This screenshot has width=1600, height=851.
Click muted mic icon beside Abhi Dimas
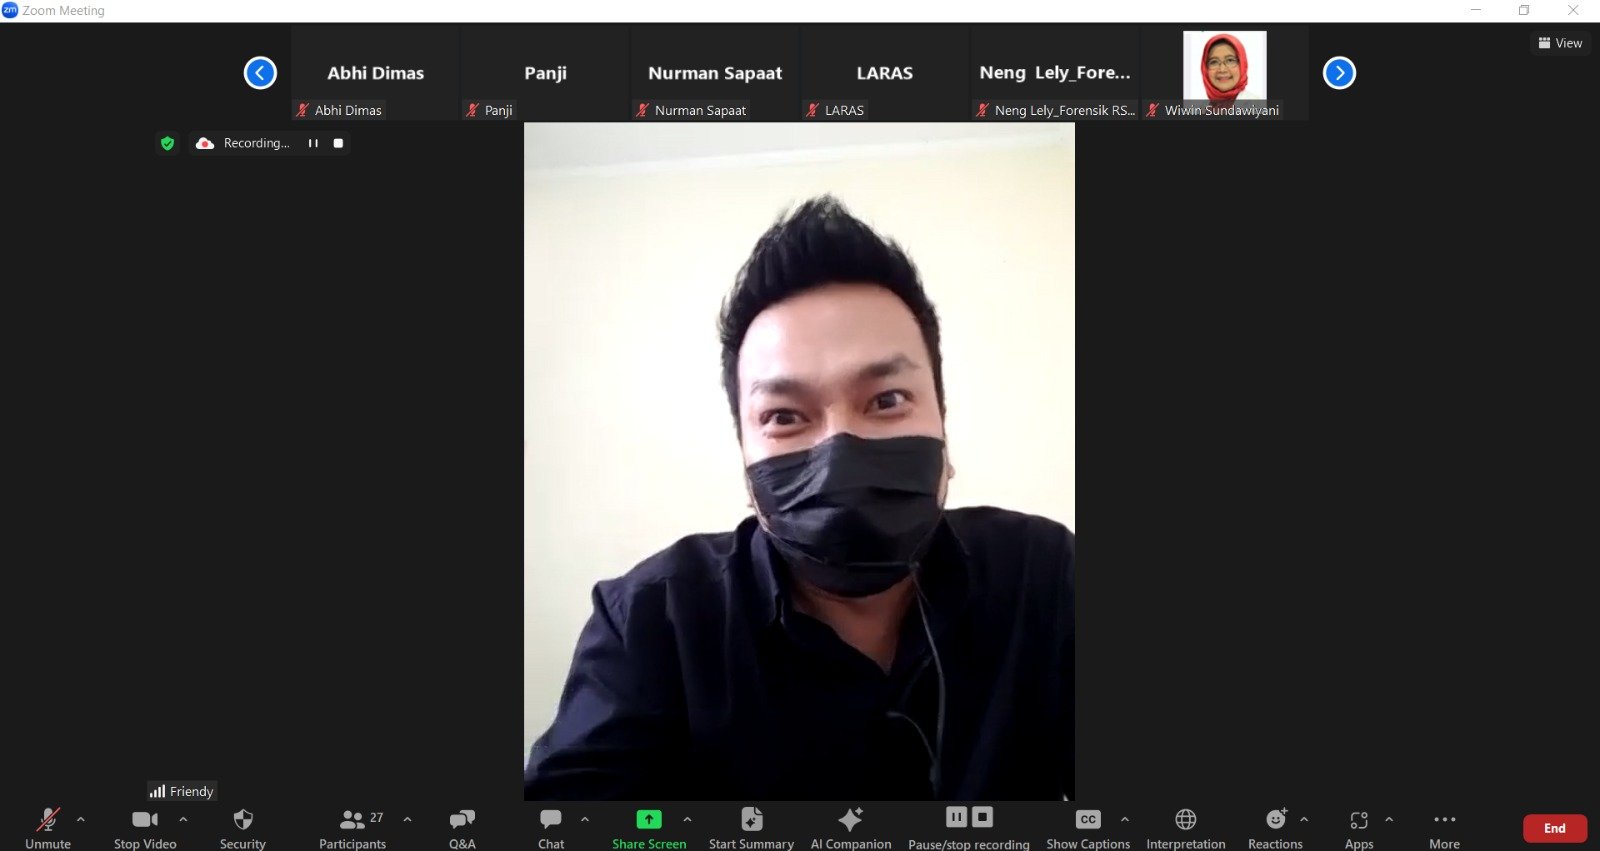point(302,110)
